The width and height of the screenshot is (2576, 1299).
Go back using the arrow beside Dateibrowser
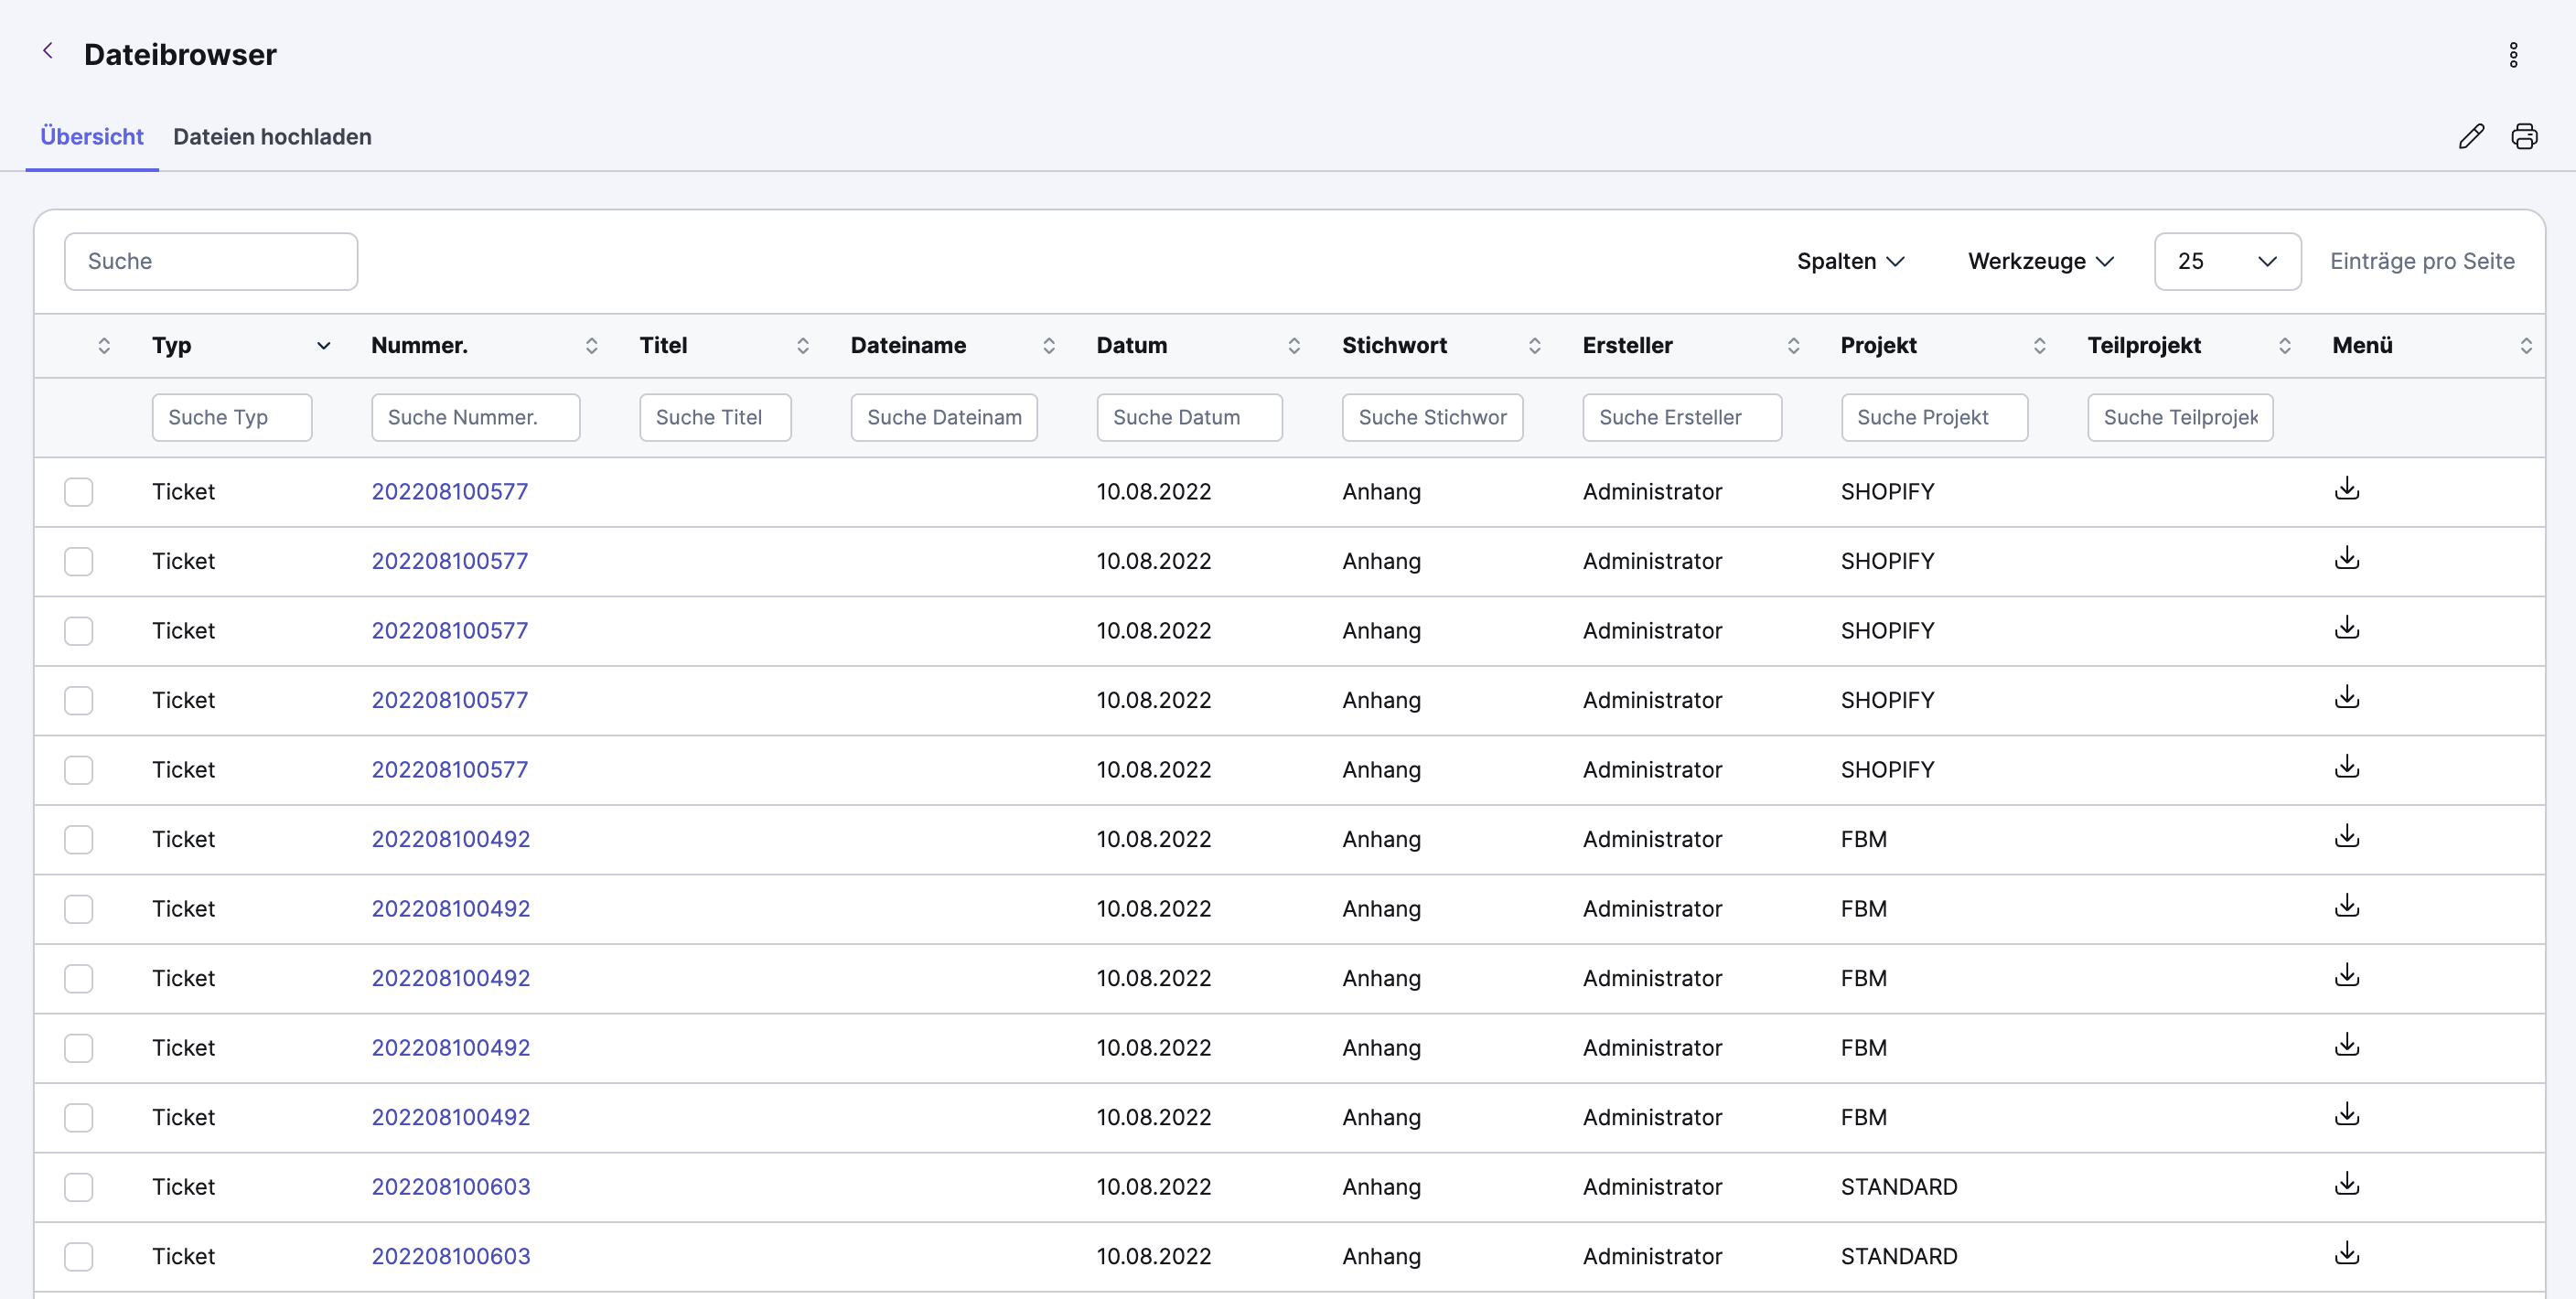coord(47,51)
